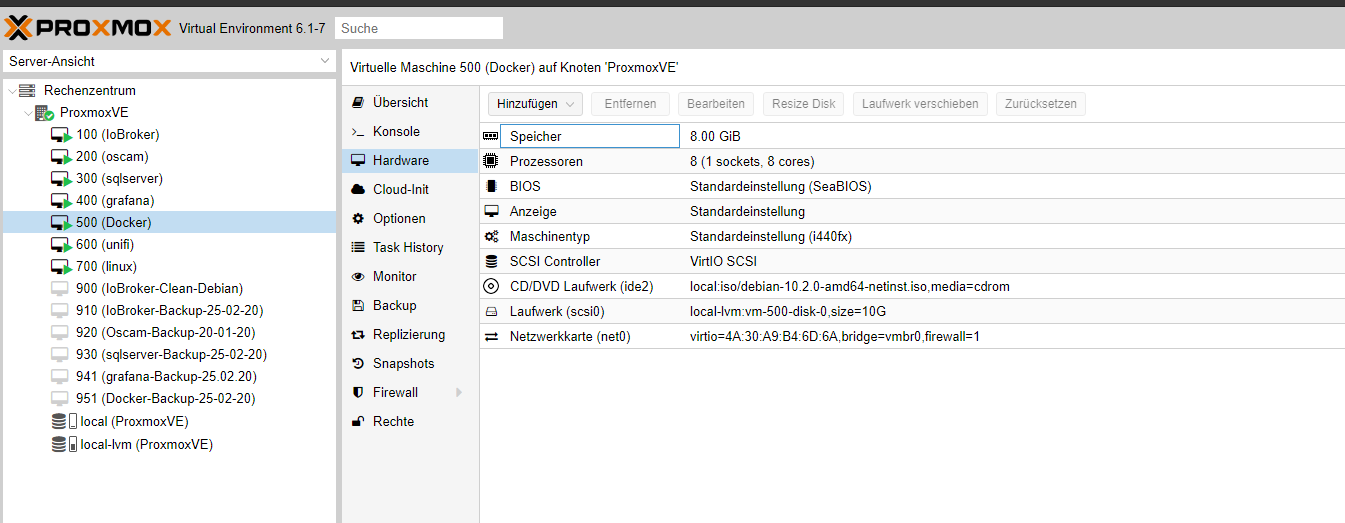Click the ProxmoxVE node server icon

(x=44, y=113)
